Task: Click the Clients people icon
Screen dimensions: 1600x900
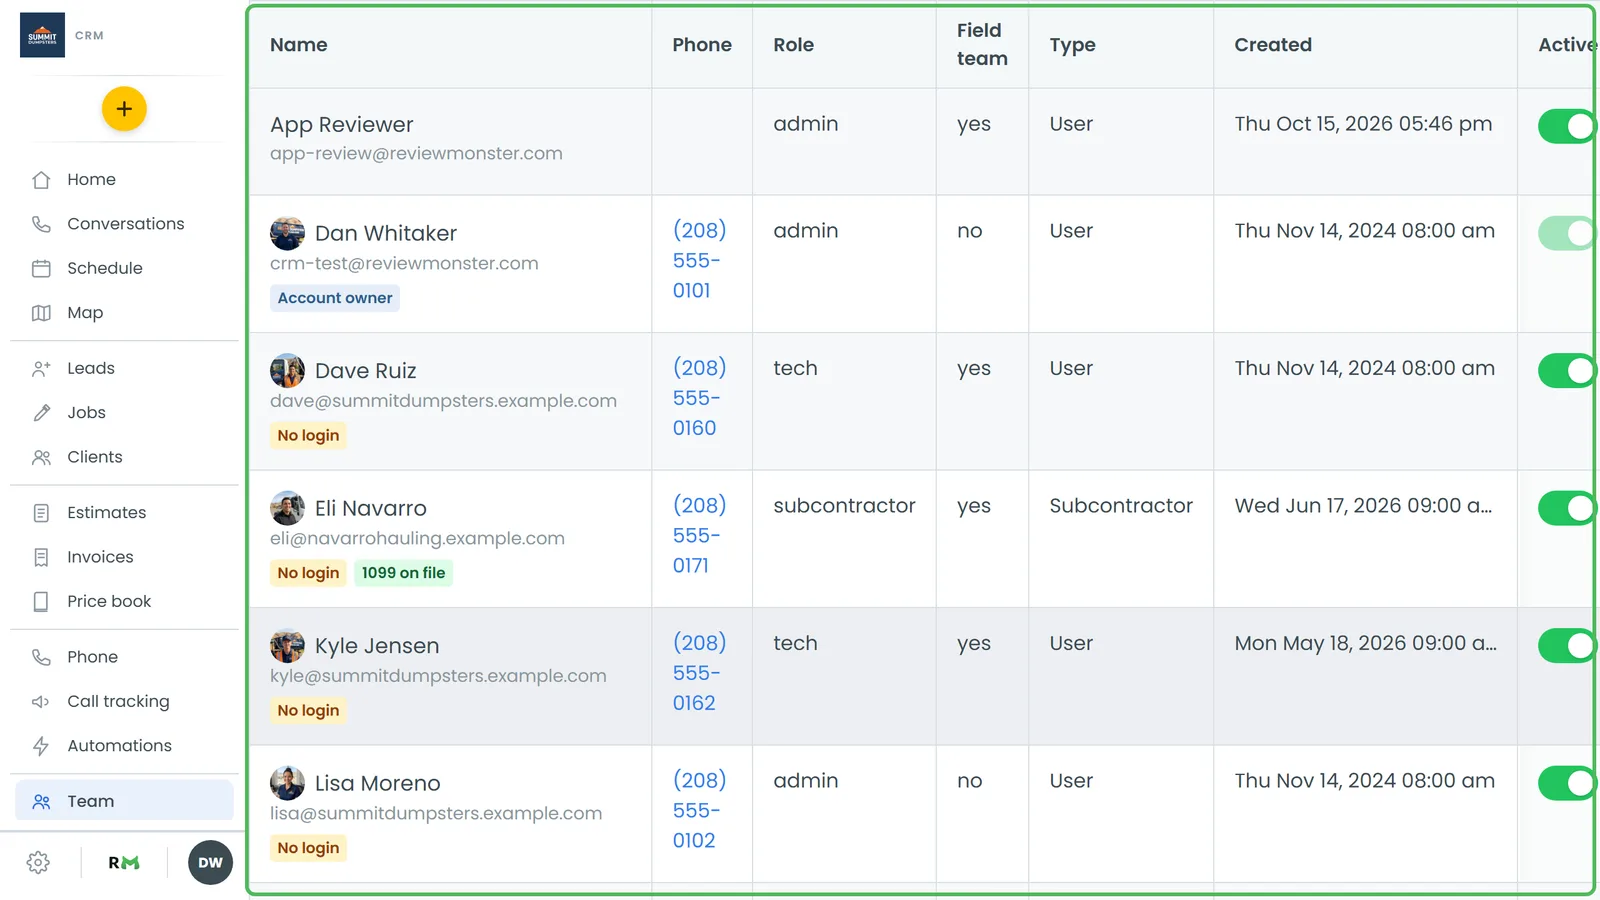Action: 41,457
